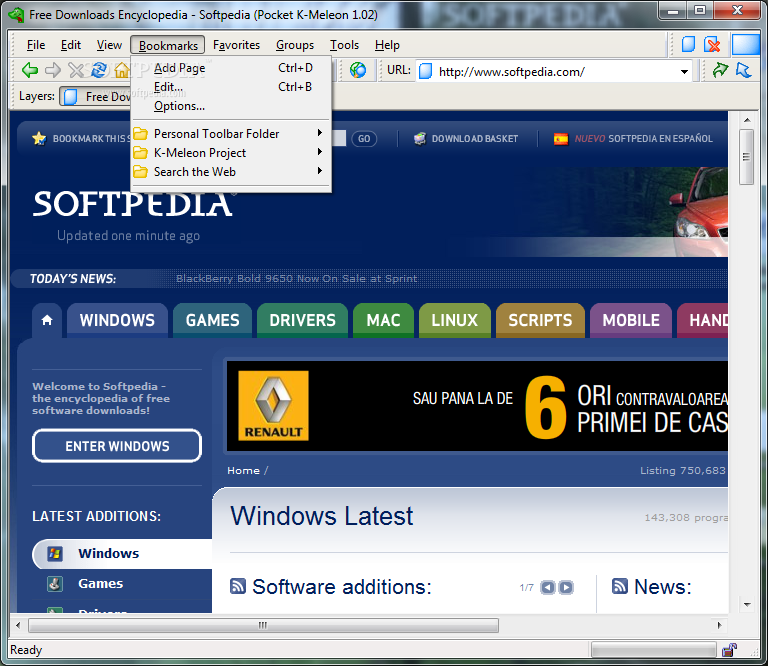Open the Groups menu
This screenshot has height=666, width=768.
coord(295,45)
